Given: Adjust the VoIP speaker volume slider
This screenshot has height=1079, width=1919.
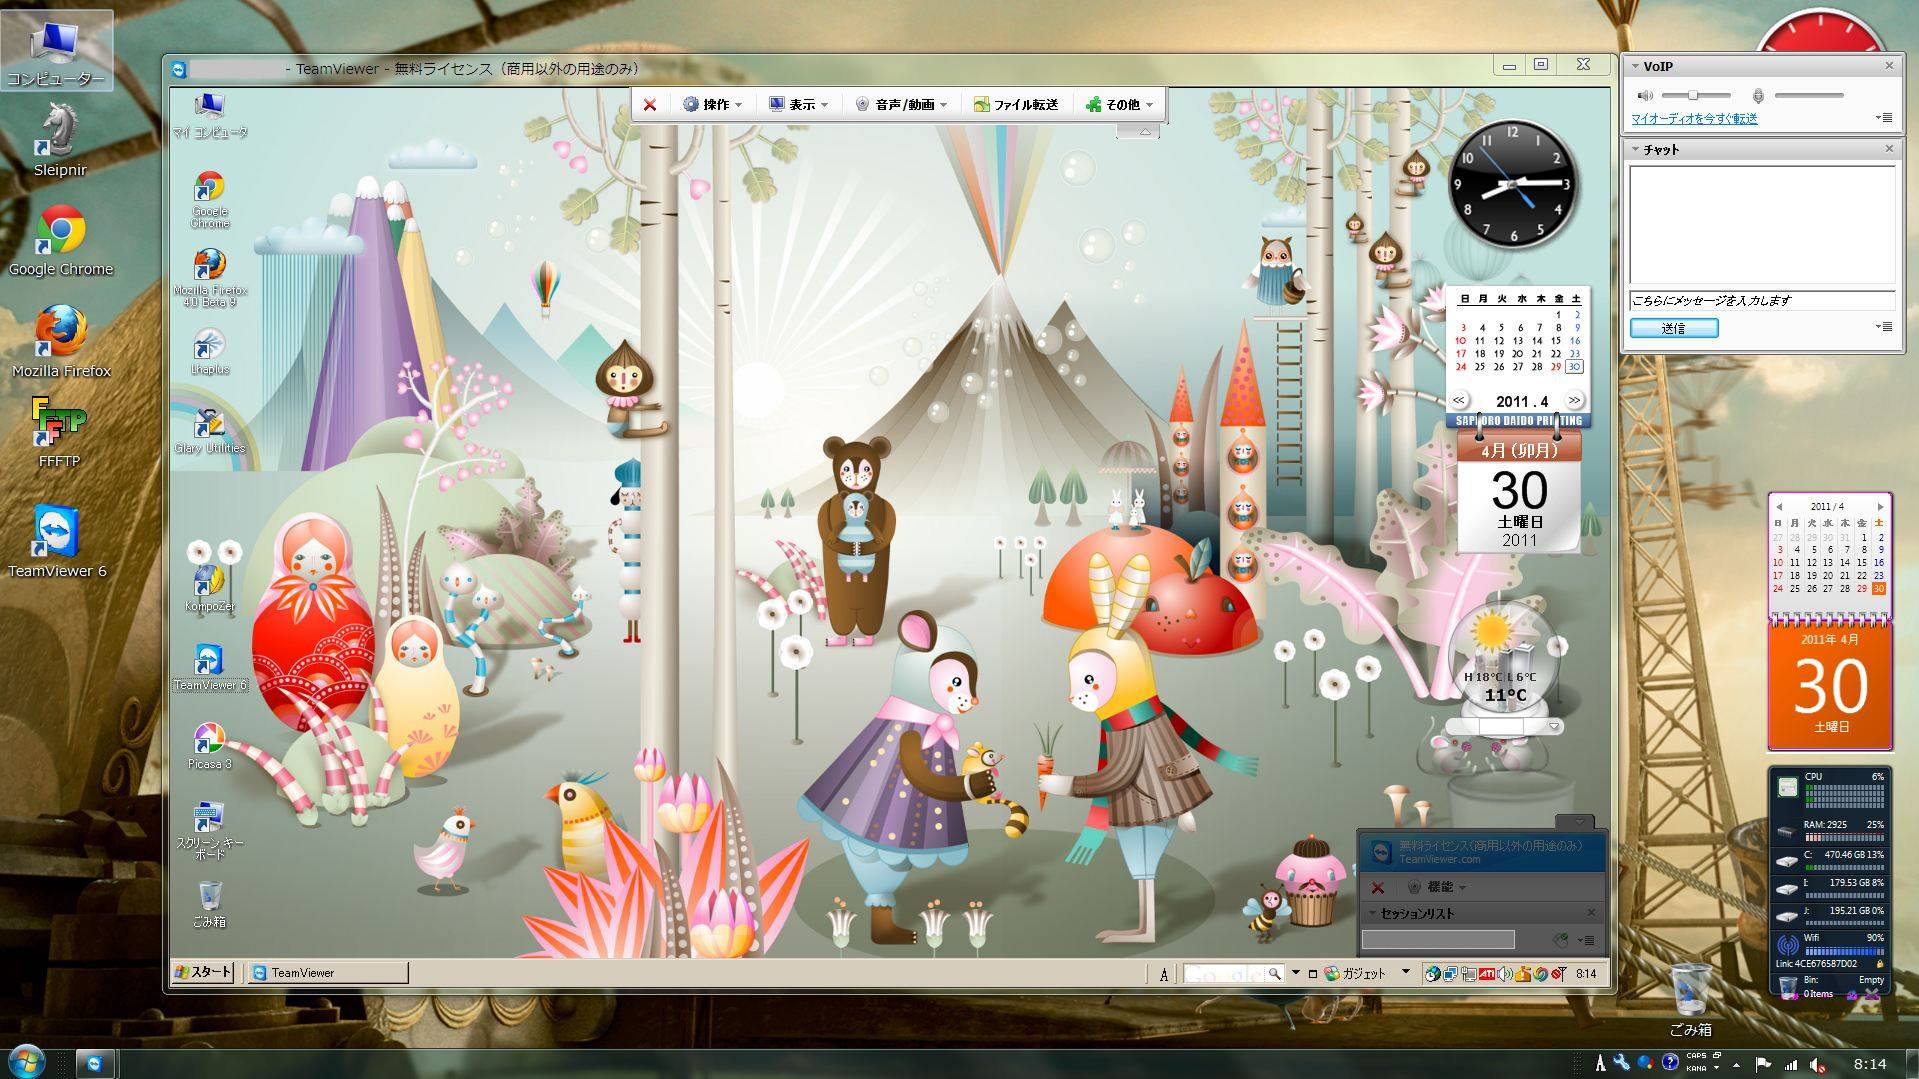Looking at the screenshot, I should 1695,95.
